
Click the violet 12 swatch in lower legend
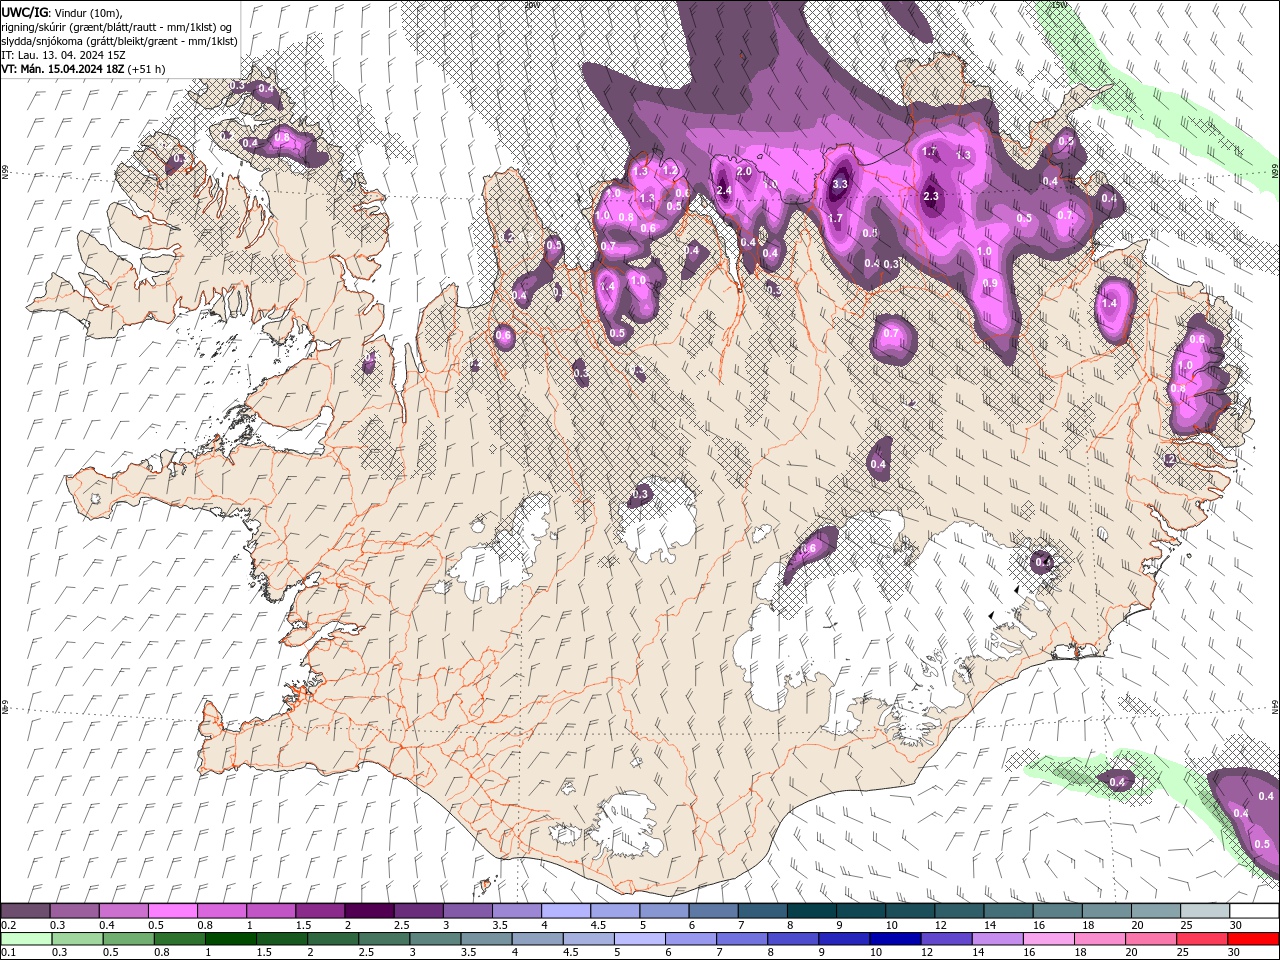pyautogui.click(x=946, y=939)
